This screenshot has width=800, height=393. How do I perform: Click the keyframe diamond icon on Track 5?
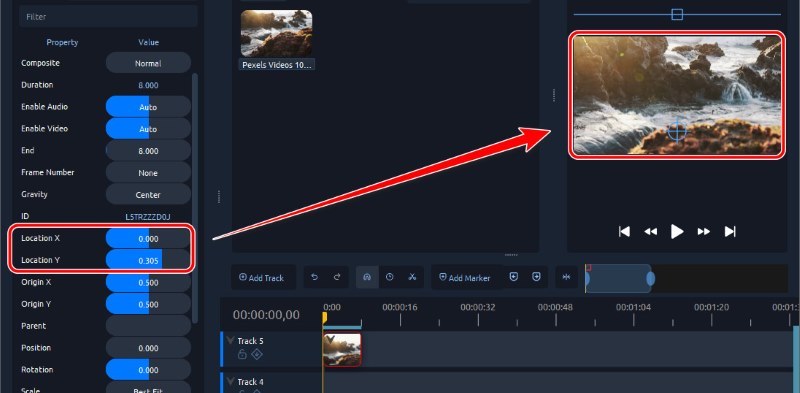257,354
